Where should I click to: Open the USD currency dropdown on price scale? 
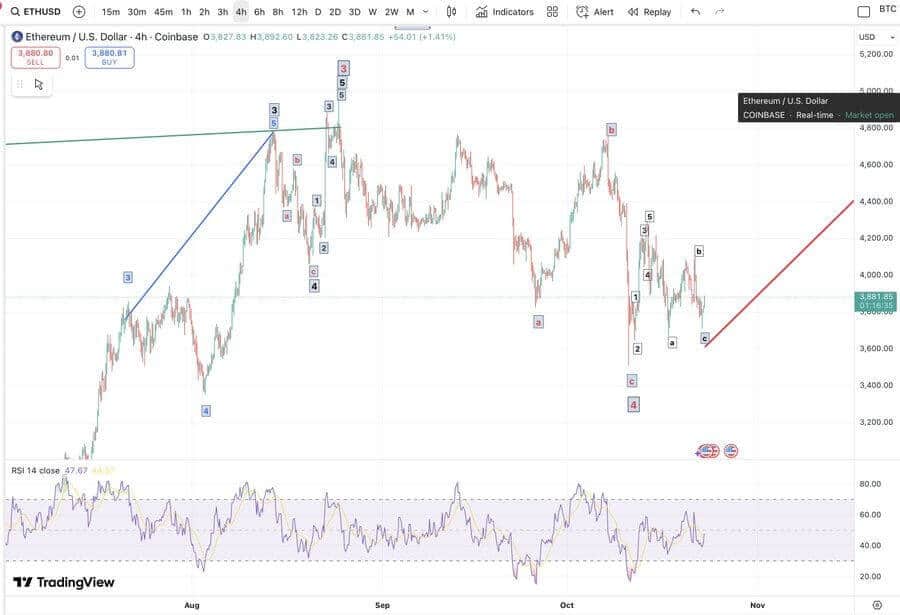click(870, 37)
